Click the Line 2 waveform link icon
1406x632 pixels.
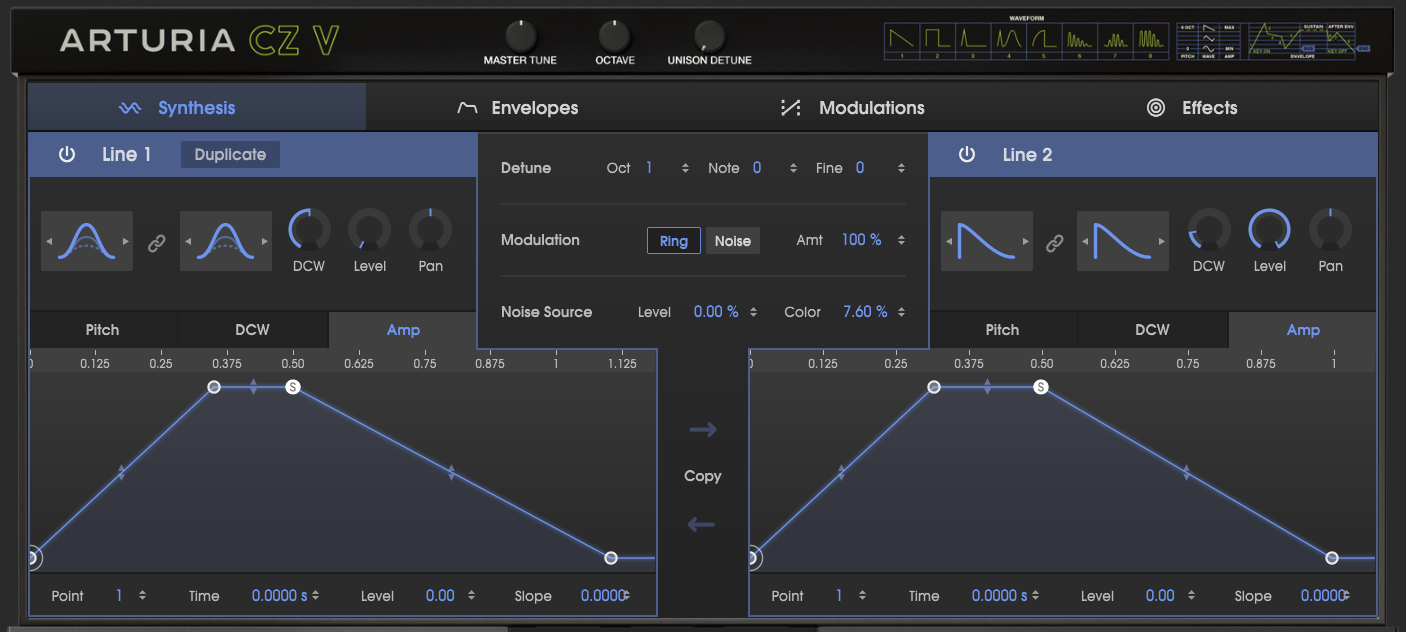click(x=1055, y=242)
